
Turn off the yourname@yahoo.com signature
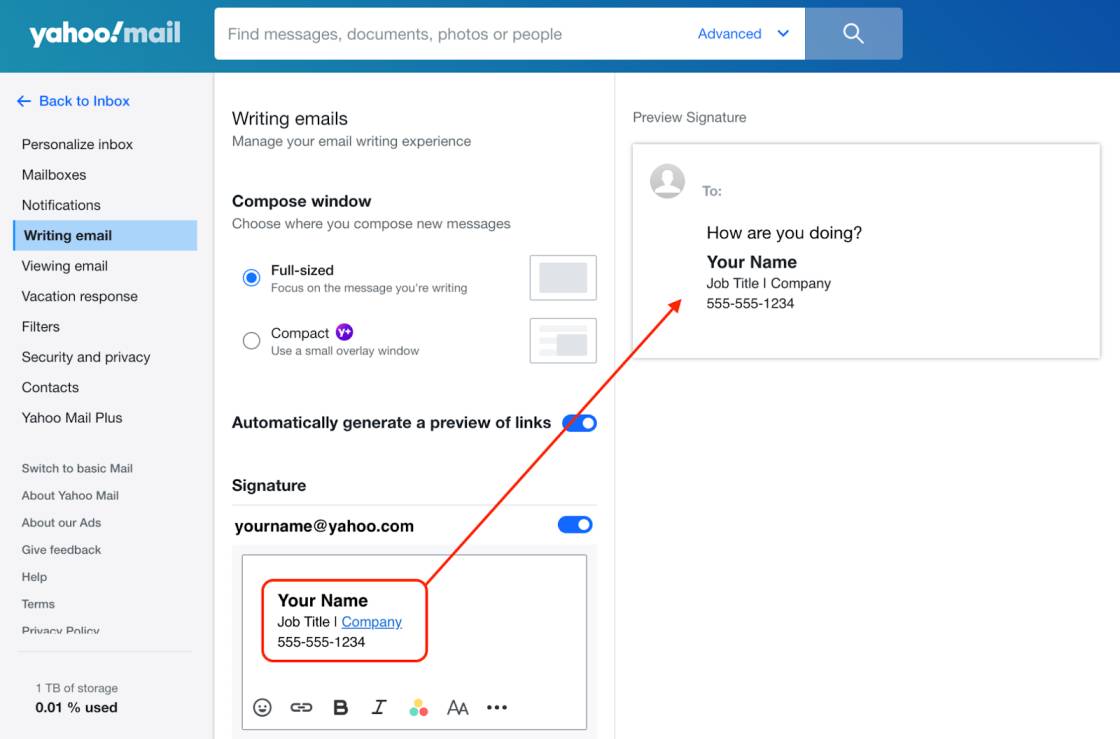pos(575,524)
